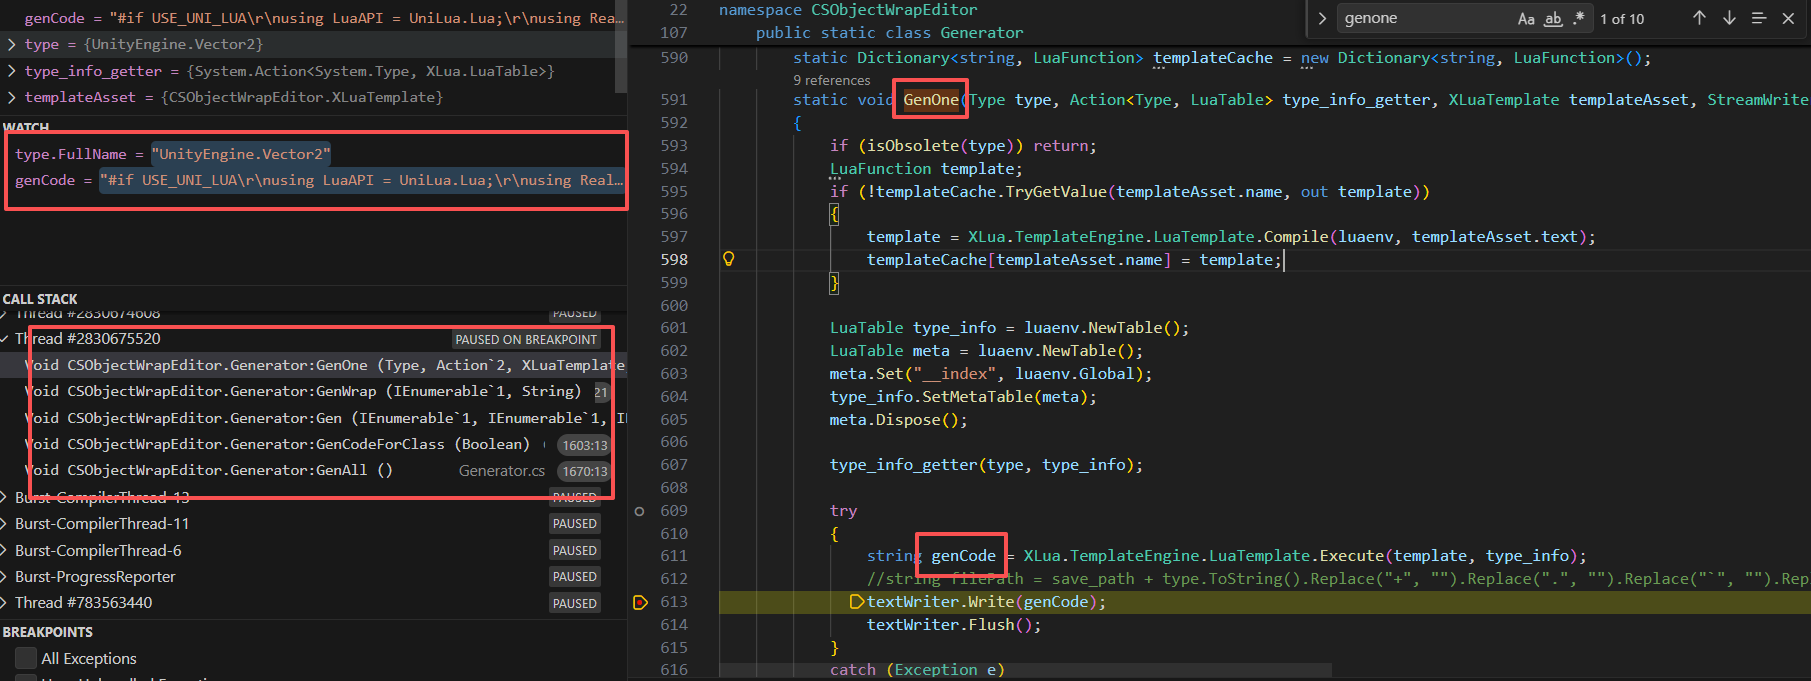Click the 1670:13 line badge
1811x681 pixels.
pos(585,471)
